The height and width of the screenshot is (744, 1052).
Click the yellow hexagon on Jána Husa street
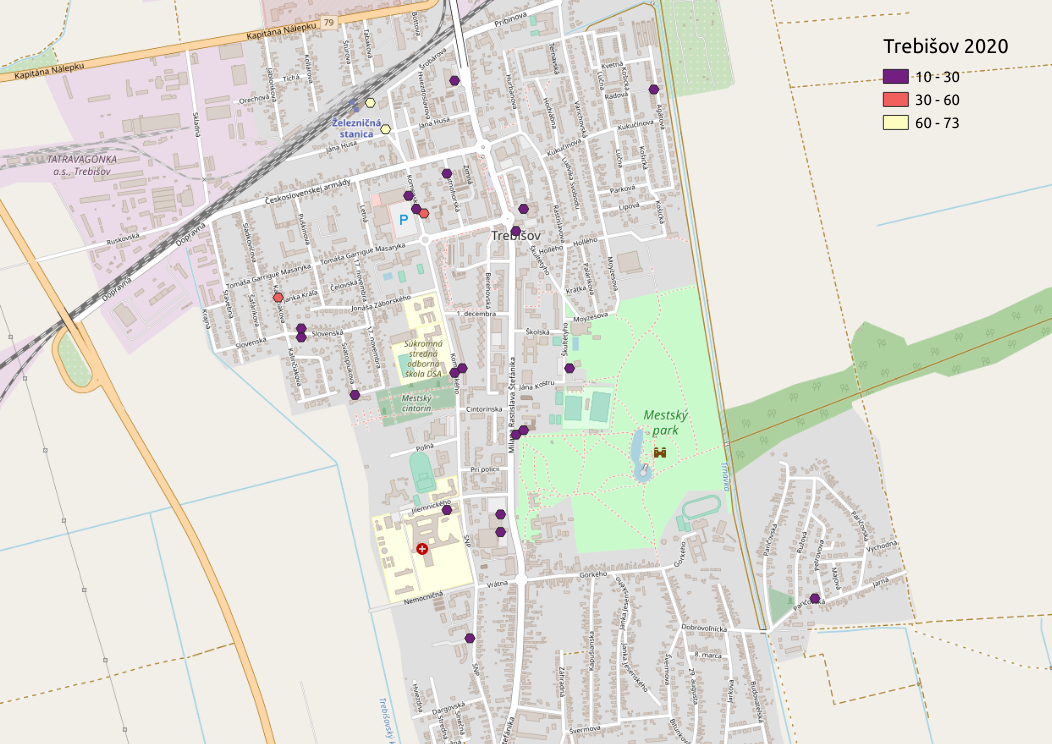pyautogui.click(x=386, y=128)
